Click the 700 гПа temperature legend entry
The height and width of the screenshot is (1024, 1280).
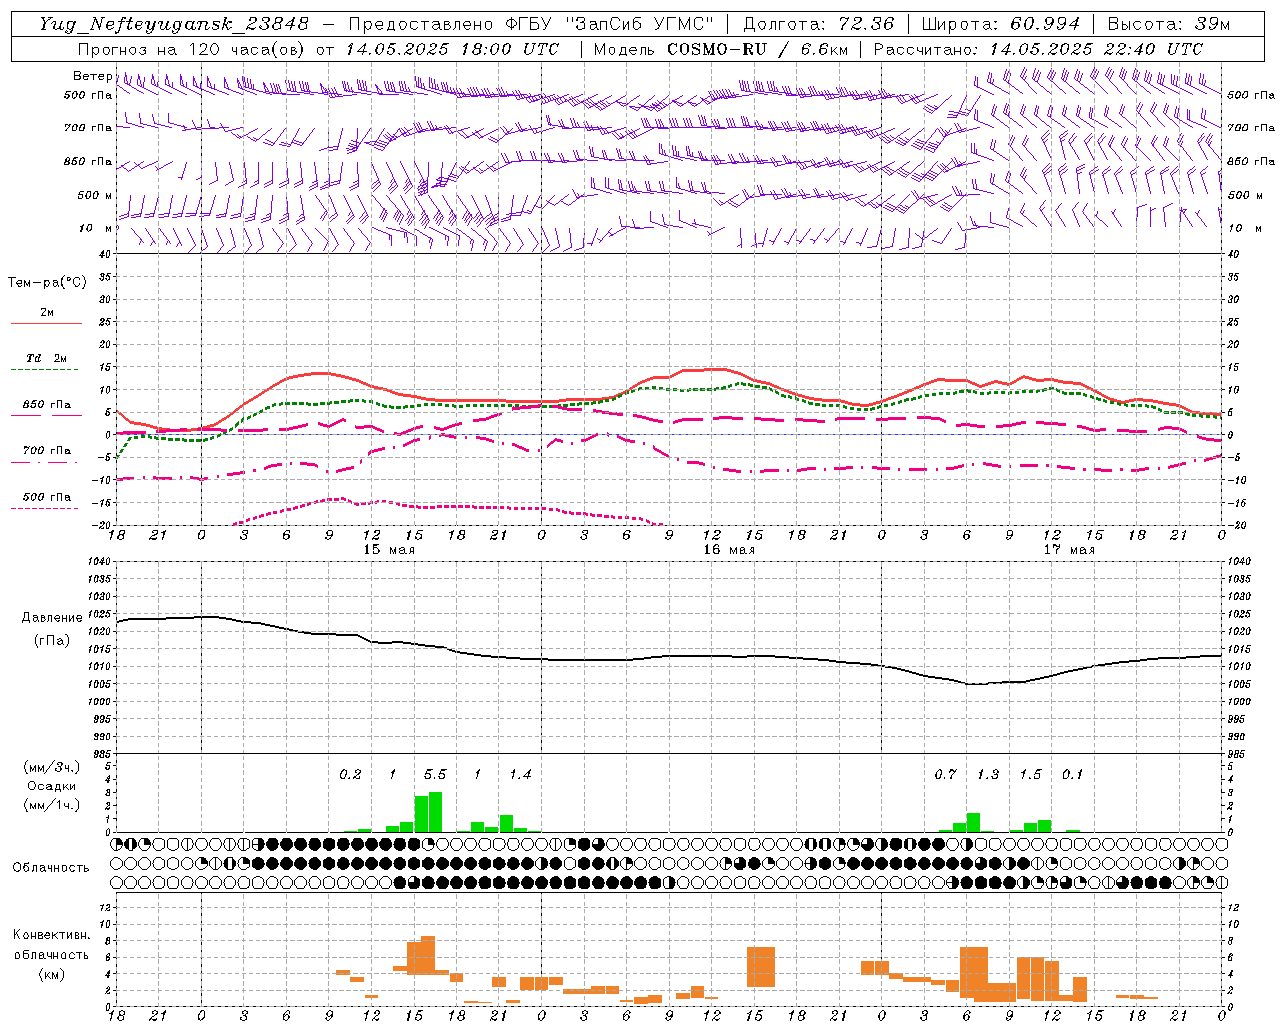47,451
